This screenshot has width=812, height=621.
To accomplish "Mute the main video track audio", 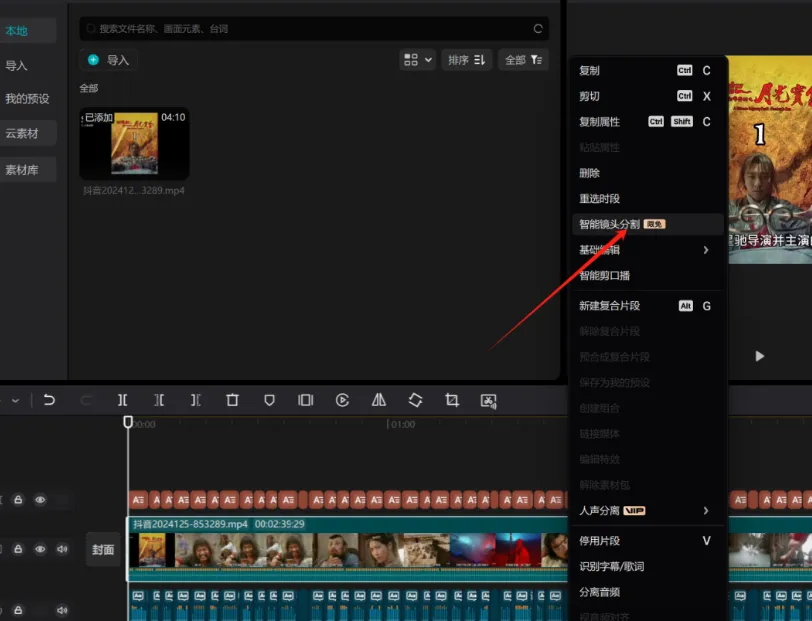I will 62,549.
